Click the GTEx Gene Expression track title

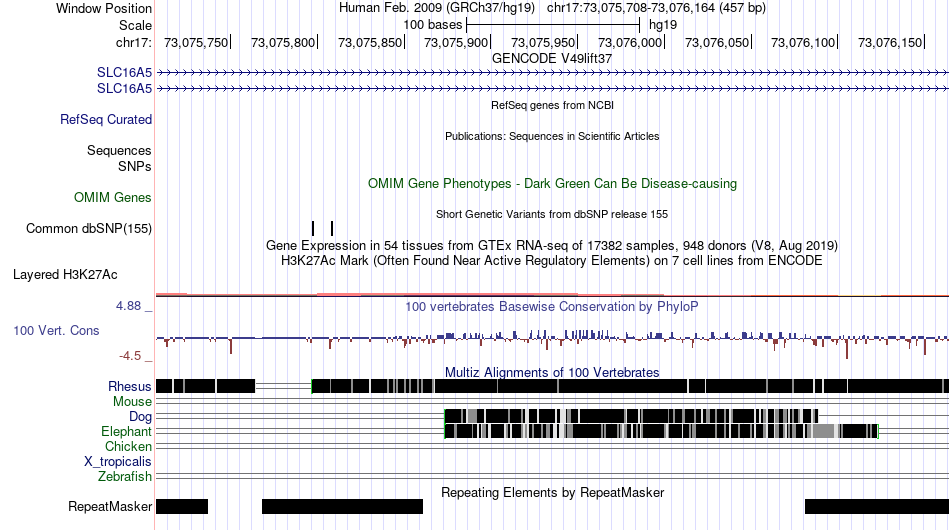point(552,245)
